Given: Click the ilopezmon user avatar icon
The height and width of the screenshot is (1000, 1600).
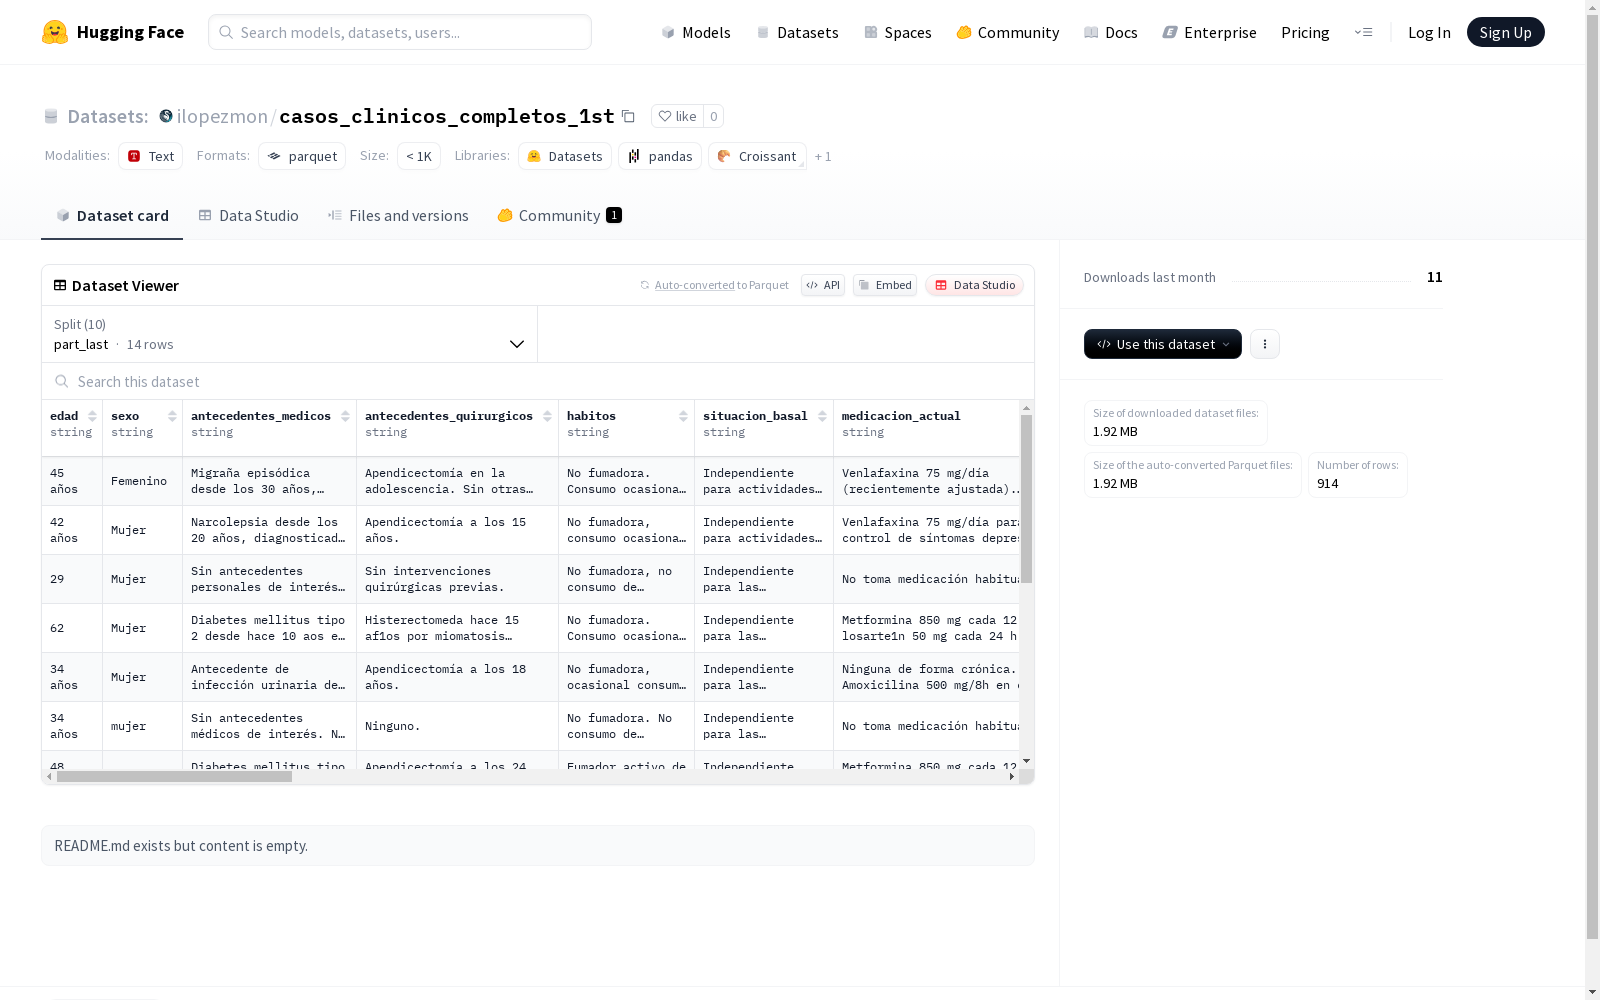Looking at the screenshot, I should click(x=166, y=116).
